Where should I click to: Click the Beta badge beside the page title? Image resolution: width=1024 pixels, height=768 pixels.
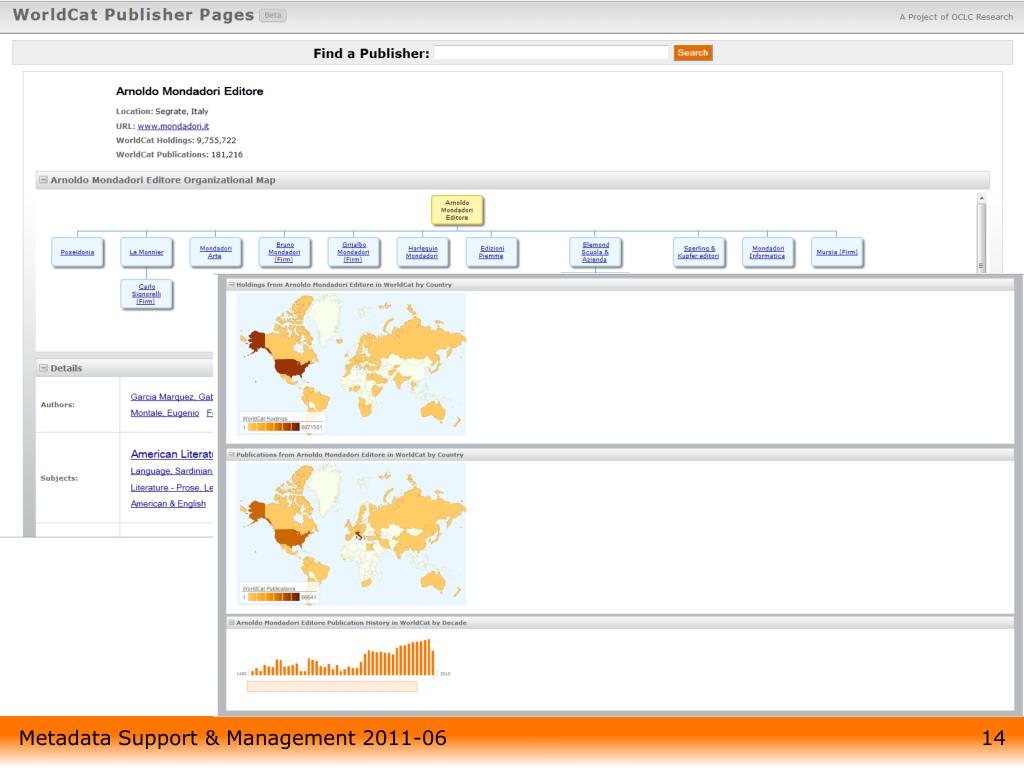point(273,15)
